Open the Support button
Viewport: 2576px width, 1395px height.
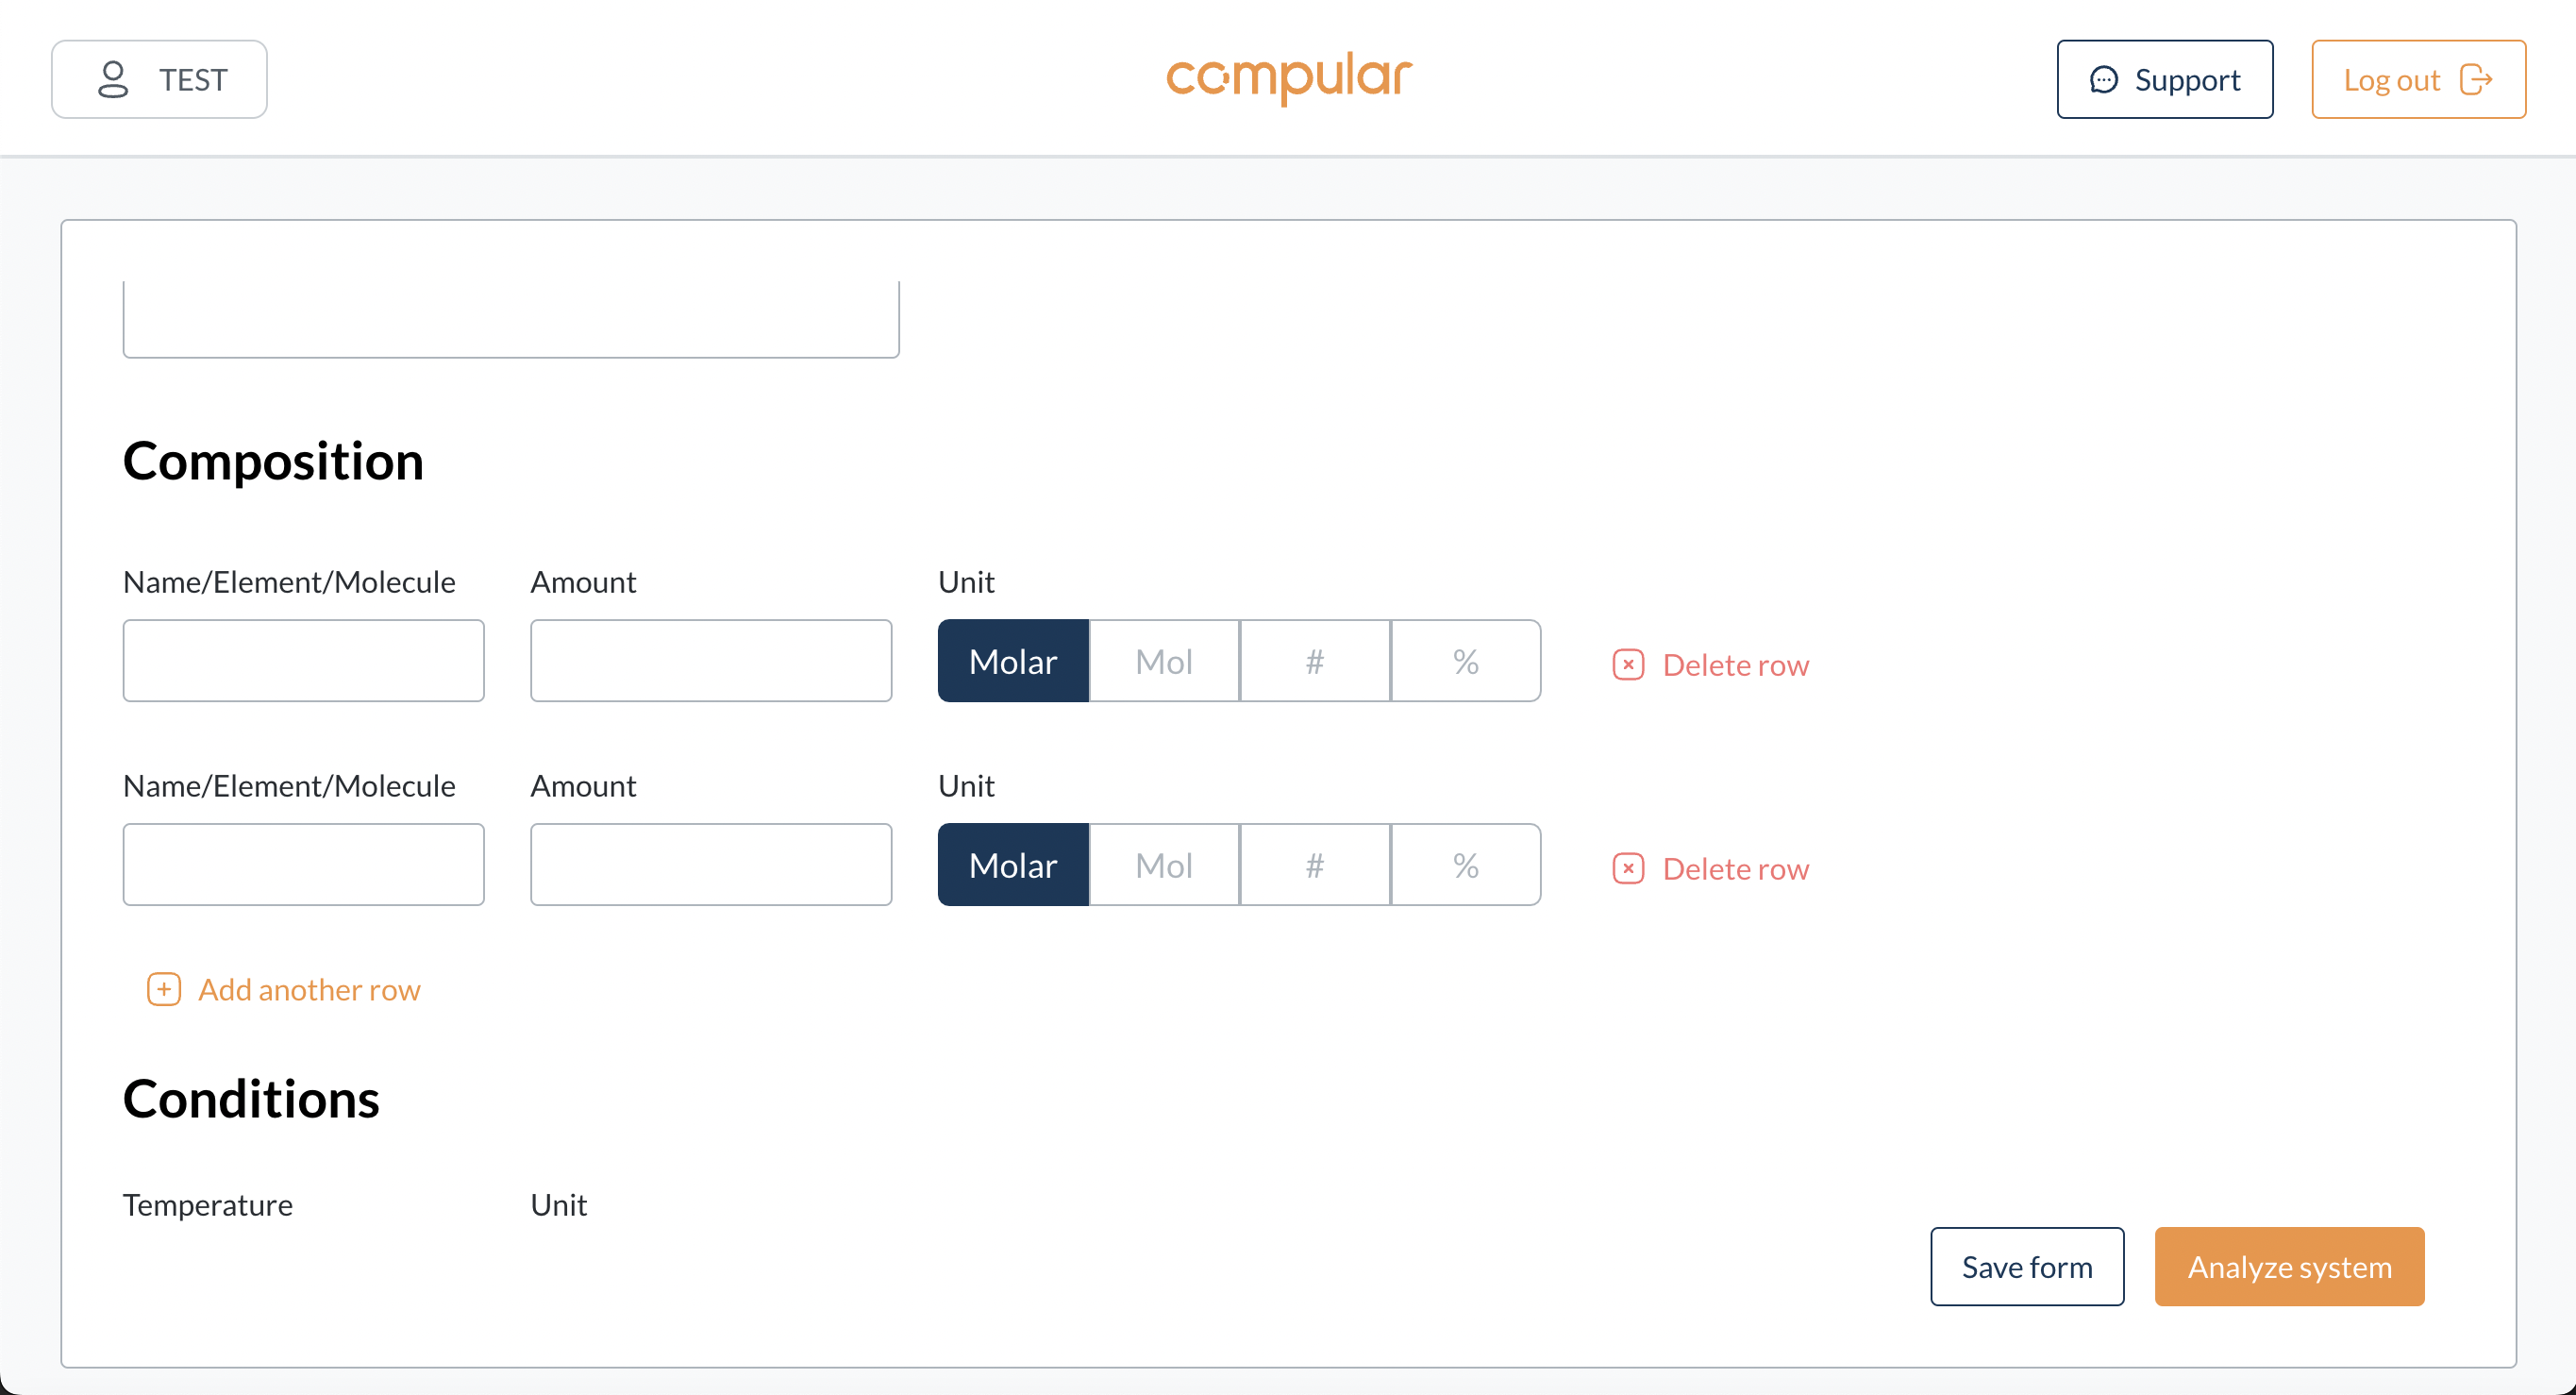[2165, 80]
